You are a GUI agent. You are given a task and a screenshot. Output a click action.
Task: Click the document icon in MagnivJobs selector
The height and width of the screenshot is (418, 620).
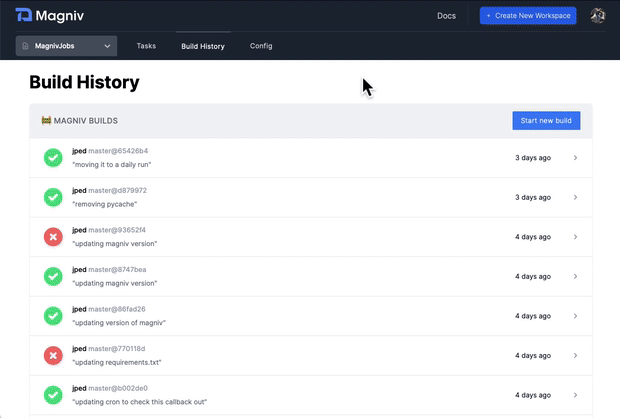pos(25,46)
